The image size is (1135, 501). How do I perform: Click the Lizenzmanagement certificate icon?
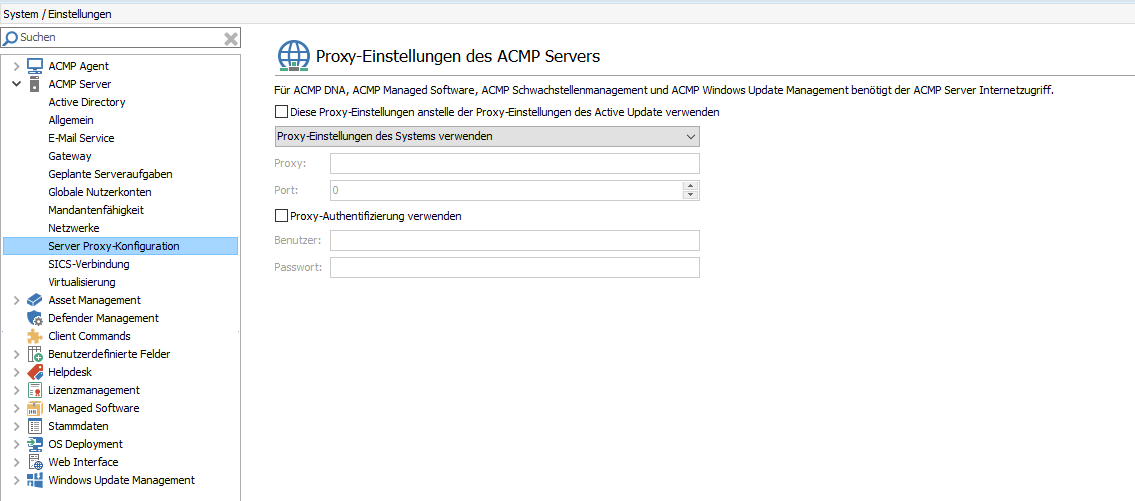(35, 390)
